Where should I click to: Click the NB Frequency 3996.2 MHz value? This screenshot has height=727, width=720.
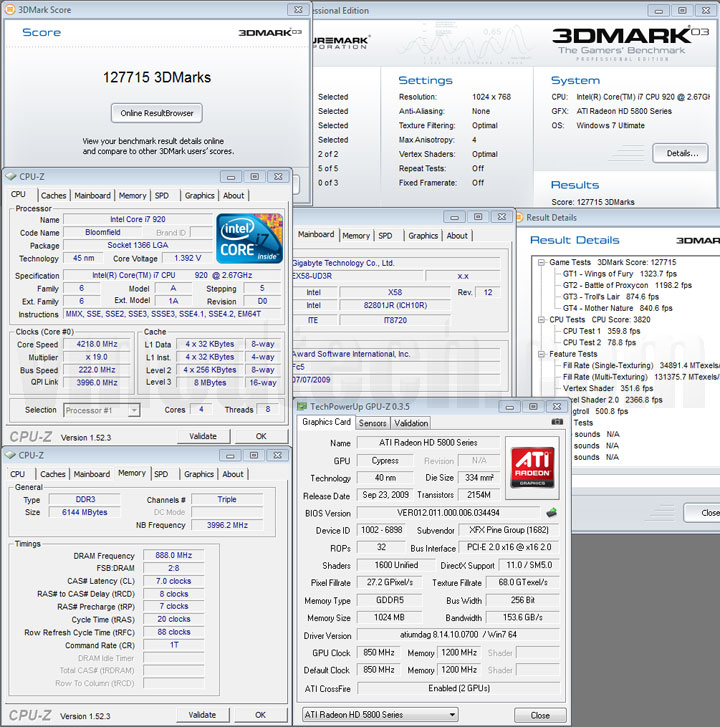click(227, 525)
